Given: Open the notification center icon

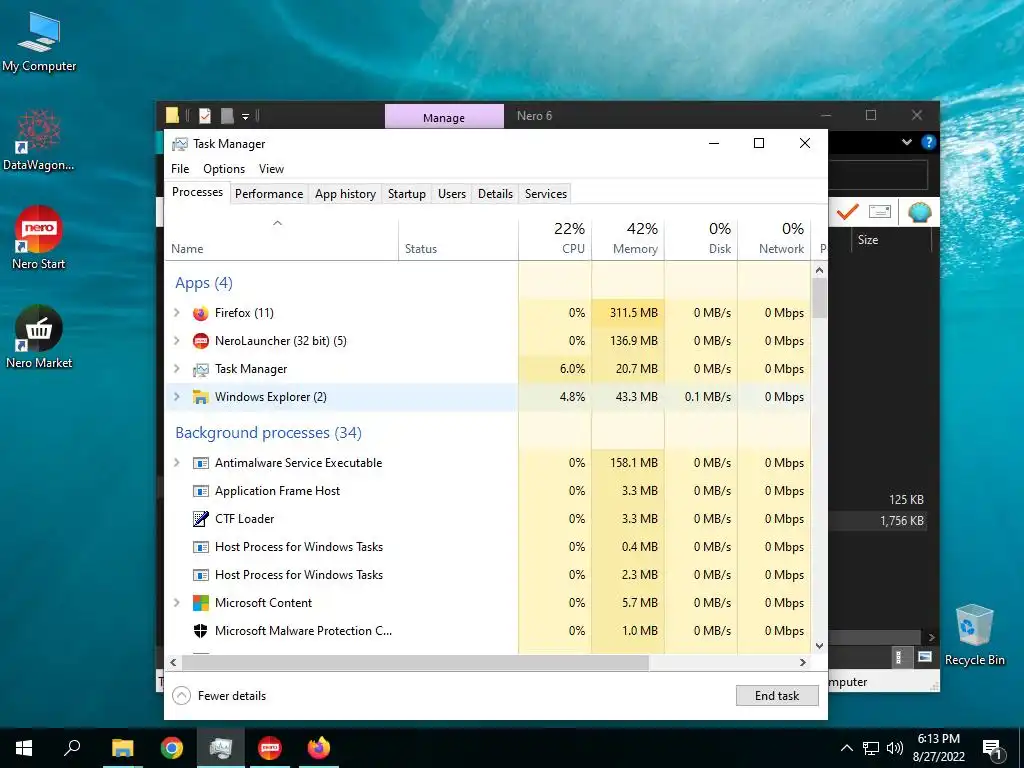Looking at the screenshot, I should pos(992,748).
